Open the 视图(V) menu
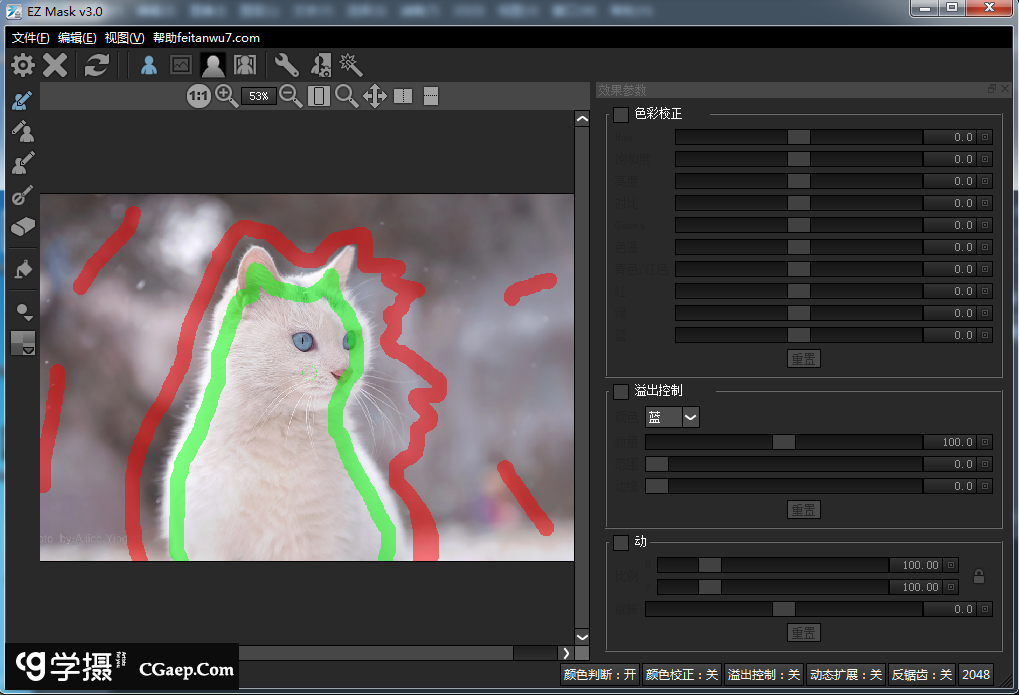 point(124,38)
